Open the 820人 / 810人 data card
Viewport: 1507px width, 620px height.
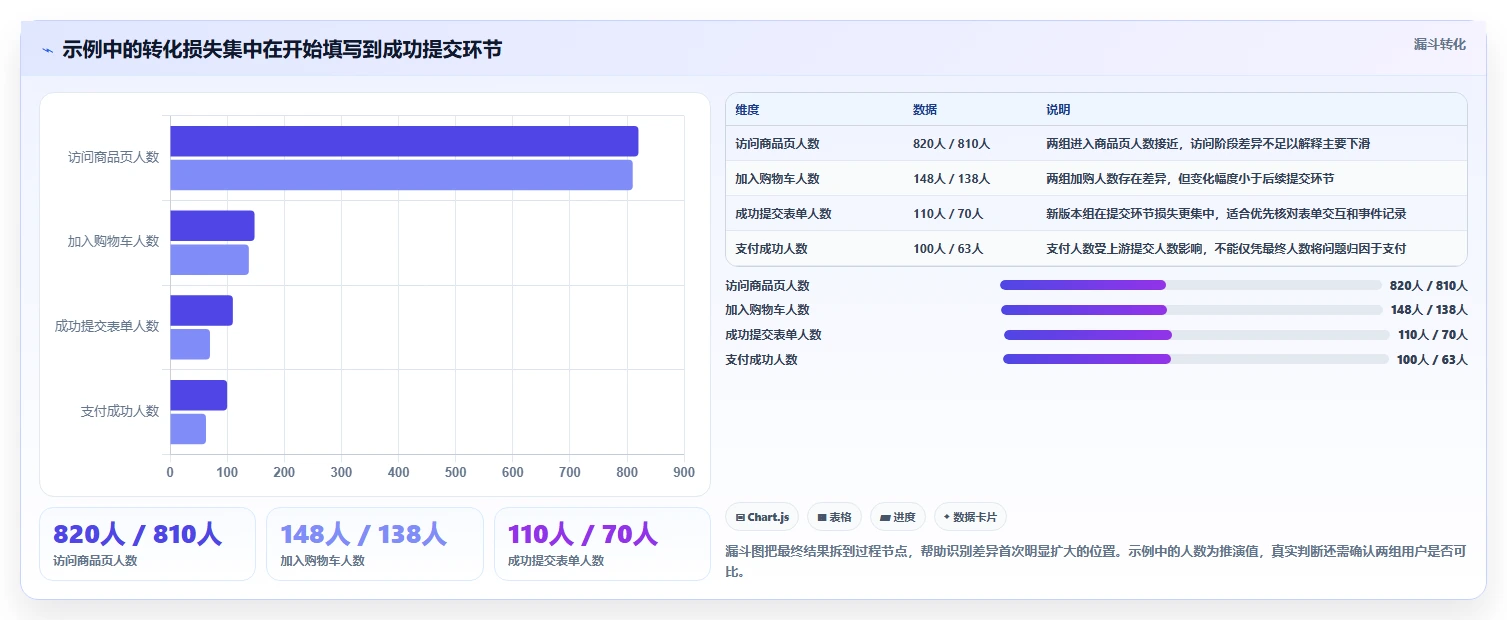pyautogui.click(x=147, y=544)
